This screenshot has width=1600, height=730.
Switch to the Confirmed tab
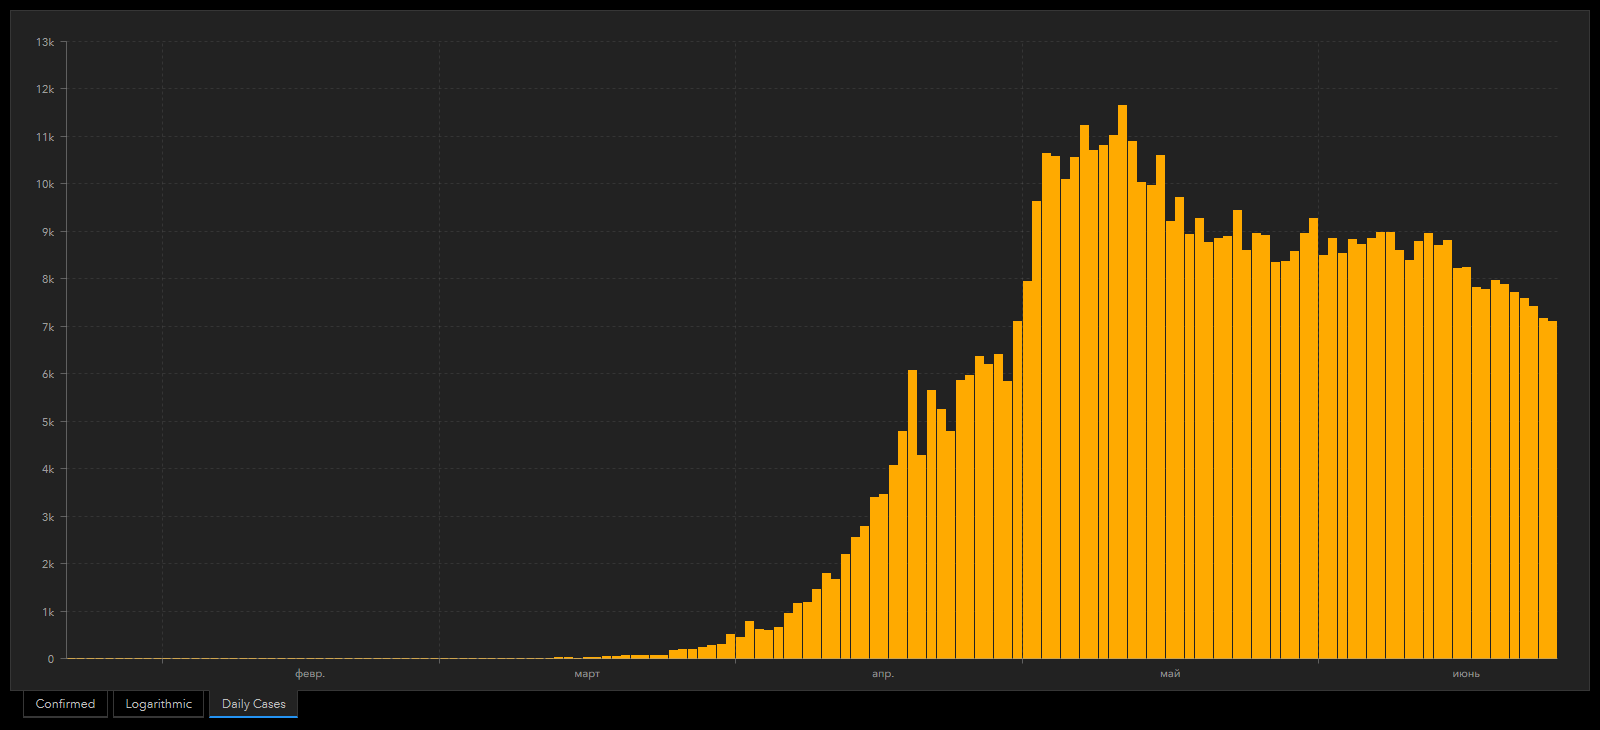coord(65,704)
